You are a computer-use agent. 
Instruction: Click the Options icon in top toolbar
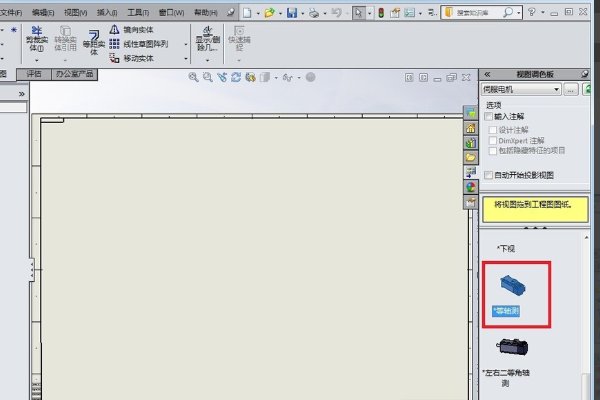click(x=409, y=13)
